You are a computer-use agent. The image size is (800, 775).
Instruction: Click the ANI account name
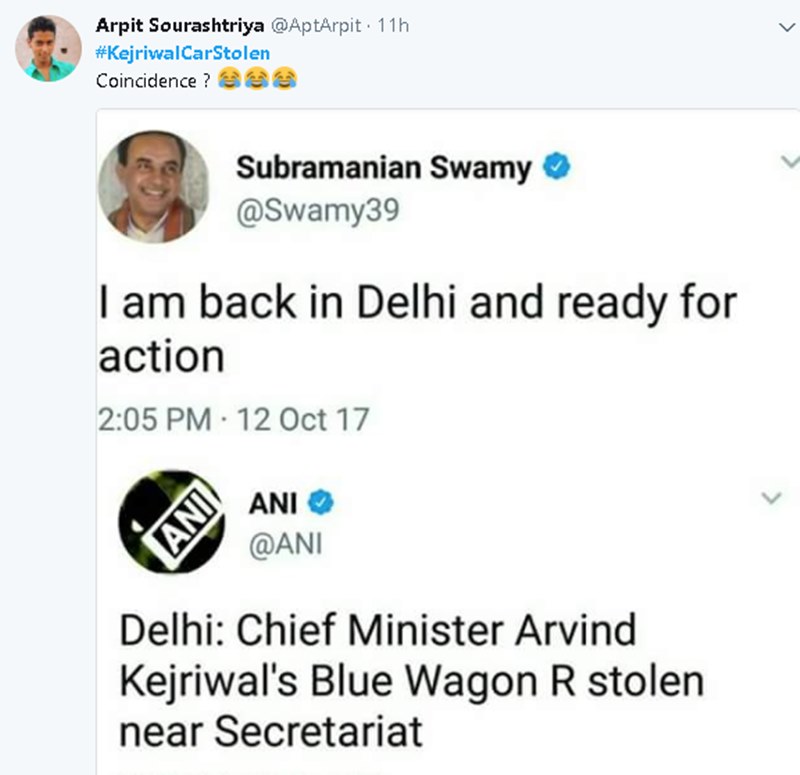click(273, 504)
